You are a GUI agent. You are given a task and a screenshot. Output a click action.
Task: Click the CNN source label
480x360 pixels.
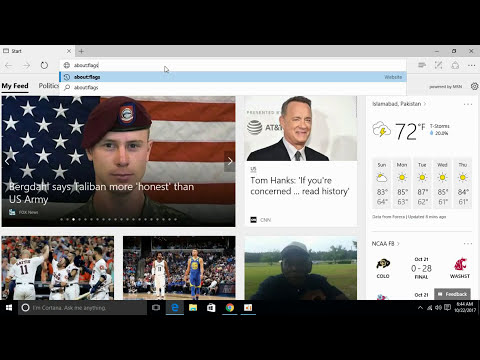point(265,220)
